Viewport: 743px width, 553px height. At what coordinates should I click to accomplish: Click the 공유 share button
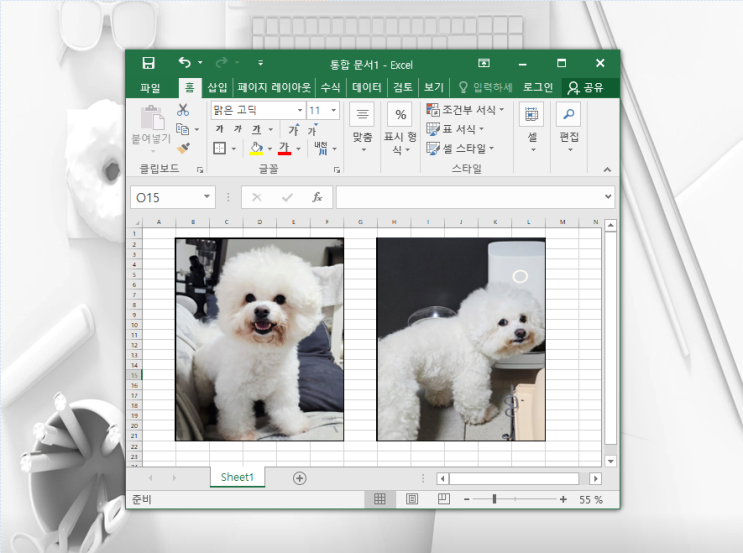pos(586,88)
